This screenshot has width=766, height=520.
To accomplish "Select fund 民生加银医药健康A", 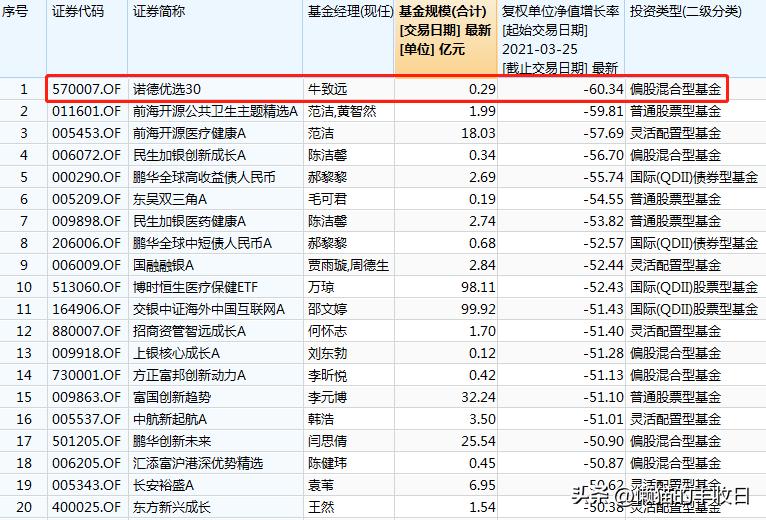I will tap(190, 221).
